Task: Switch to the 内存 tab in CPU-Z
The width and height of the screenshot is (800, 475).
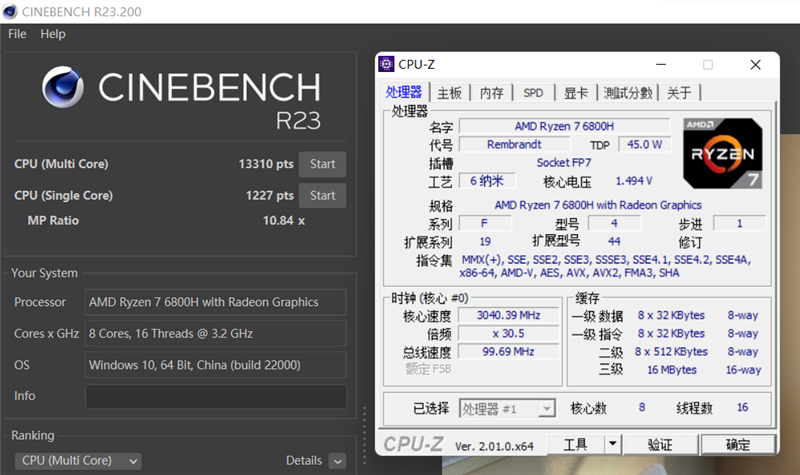Action: pyautogui.click(x=492, y=93)
